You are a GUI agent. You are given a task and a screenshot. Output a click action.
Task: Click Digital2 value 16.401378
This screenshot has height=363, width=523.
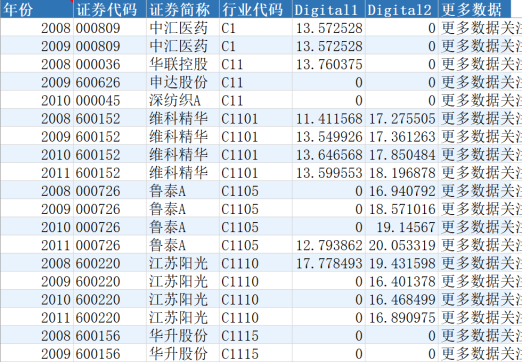click(402, 281)
